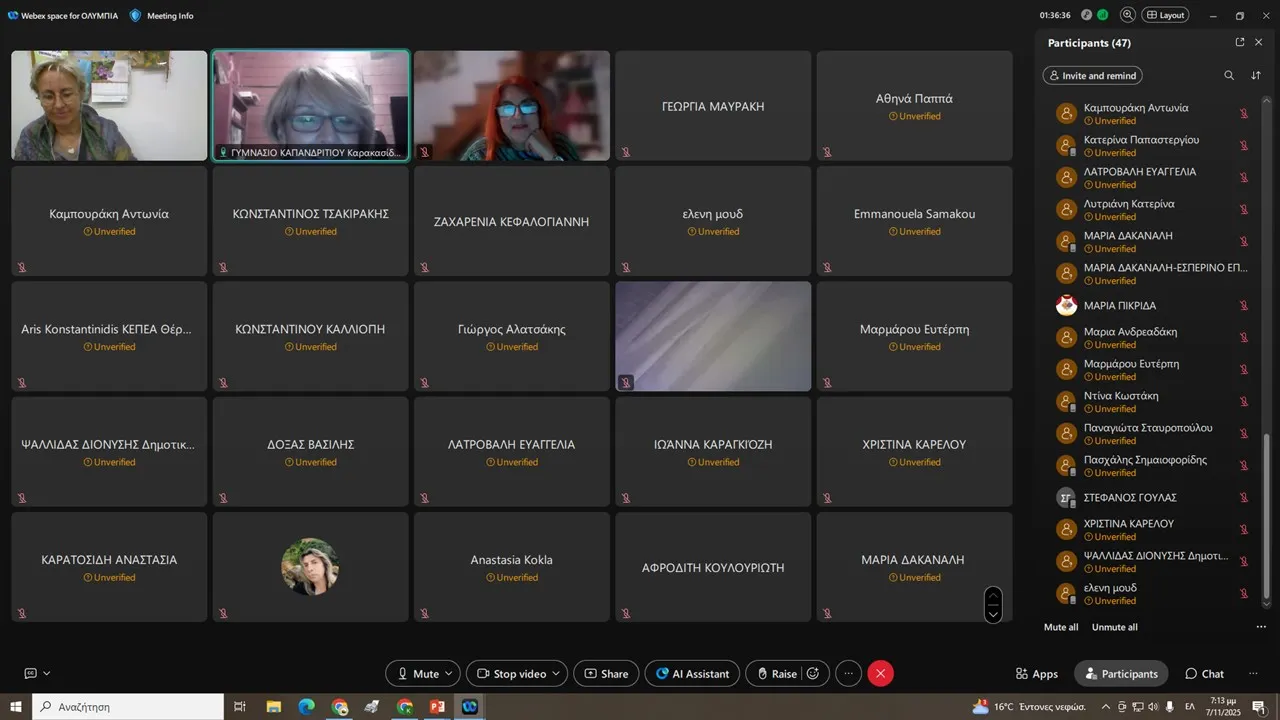Screen dimensions: 1280x720
Task: Launch PowerPoint from the taskbar
Action: point(437,707)
